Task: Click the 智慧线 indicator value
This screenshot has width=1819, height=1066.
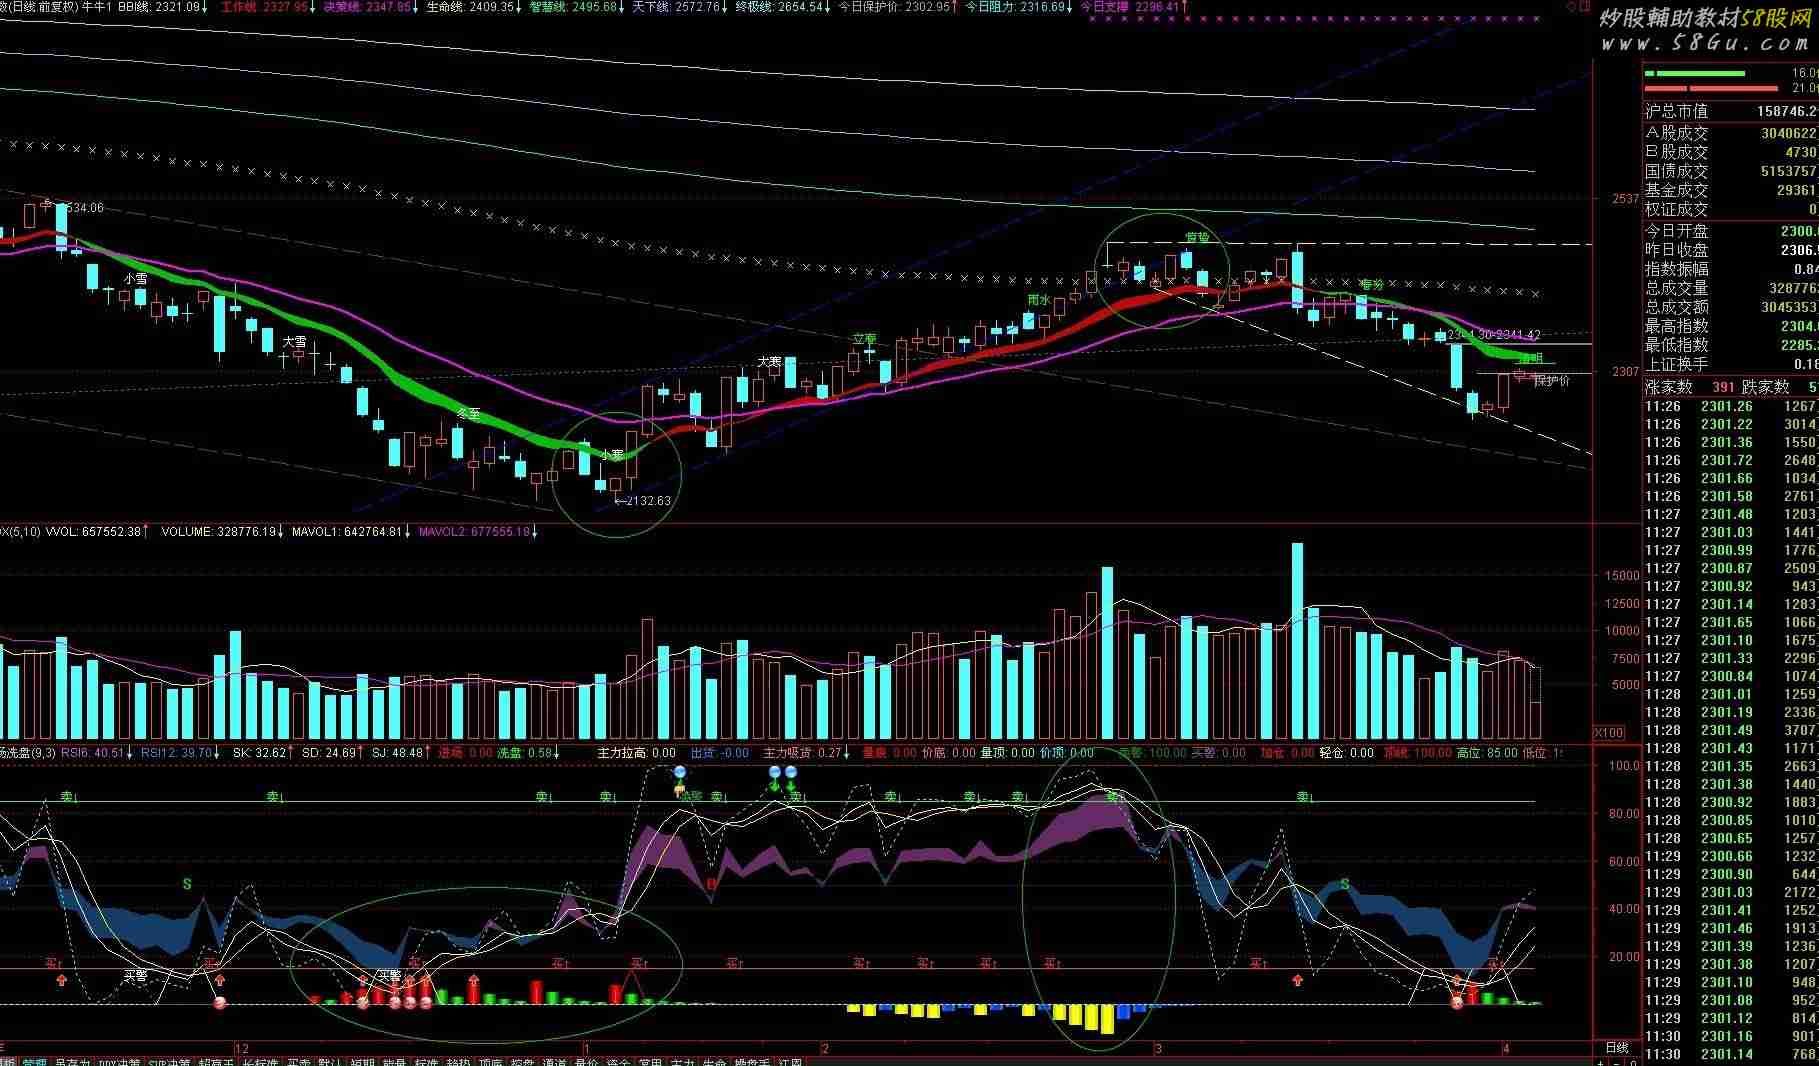Action: (575, 7)
